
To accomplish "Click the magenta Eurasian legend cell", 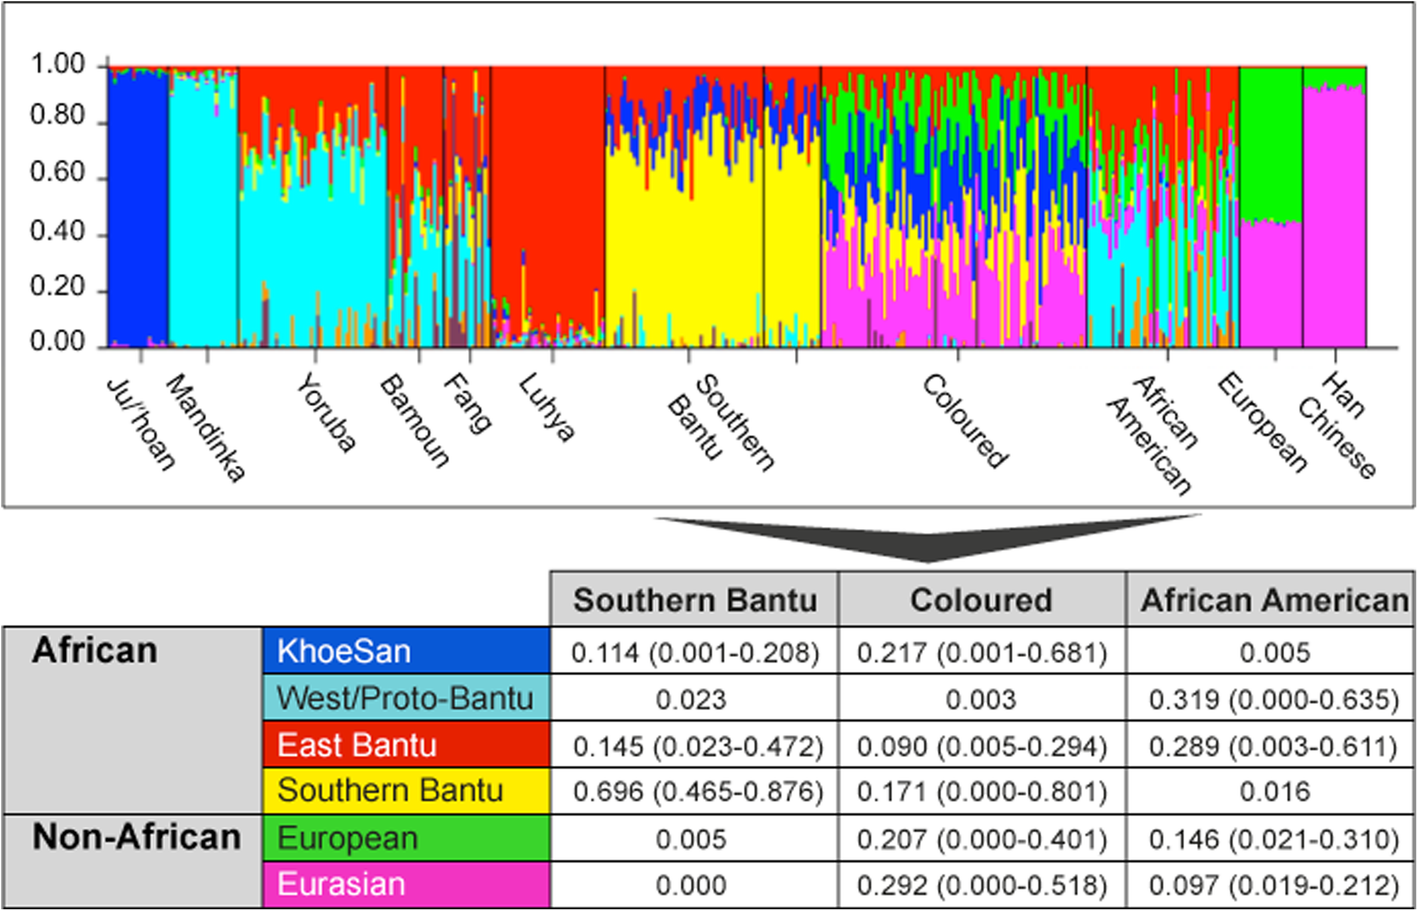I will (406, 885).
